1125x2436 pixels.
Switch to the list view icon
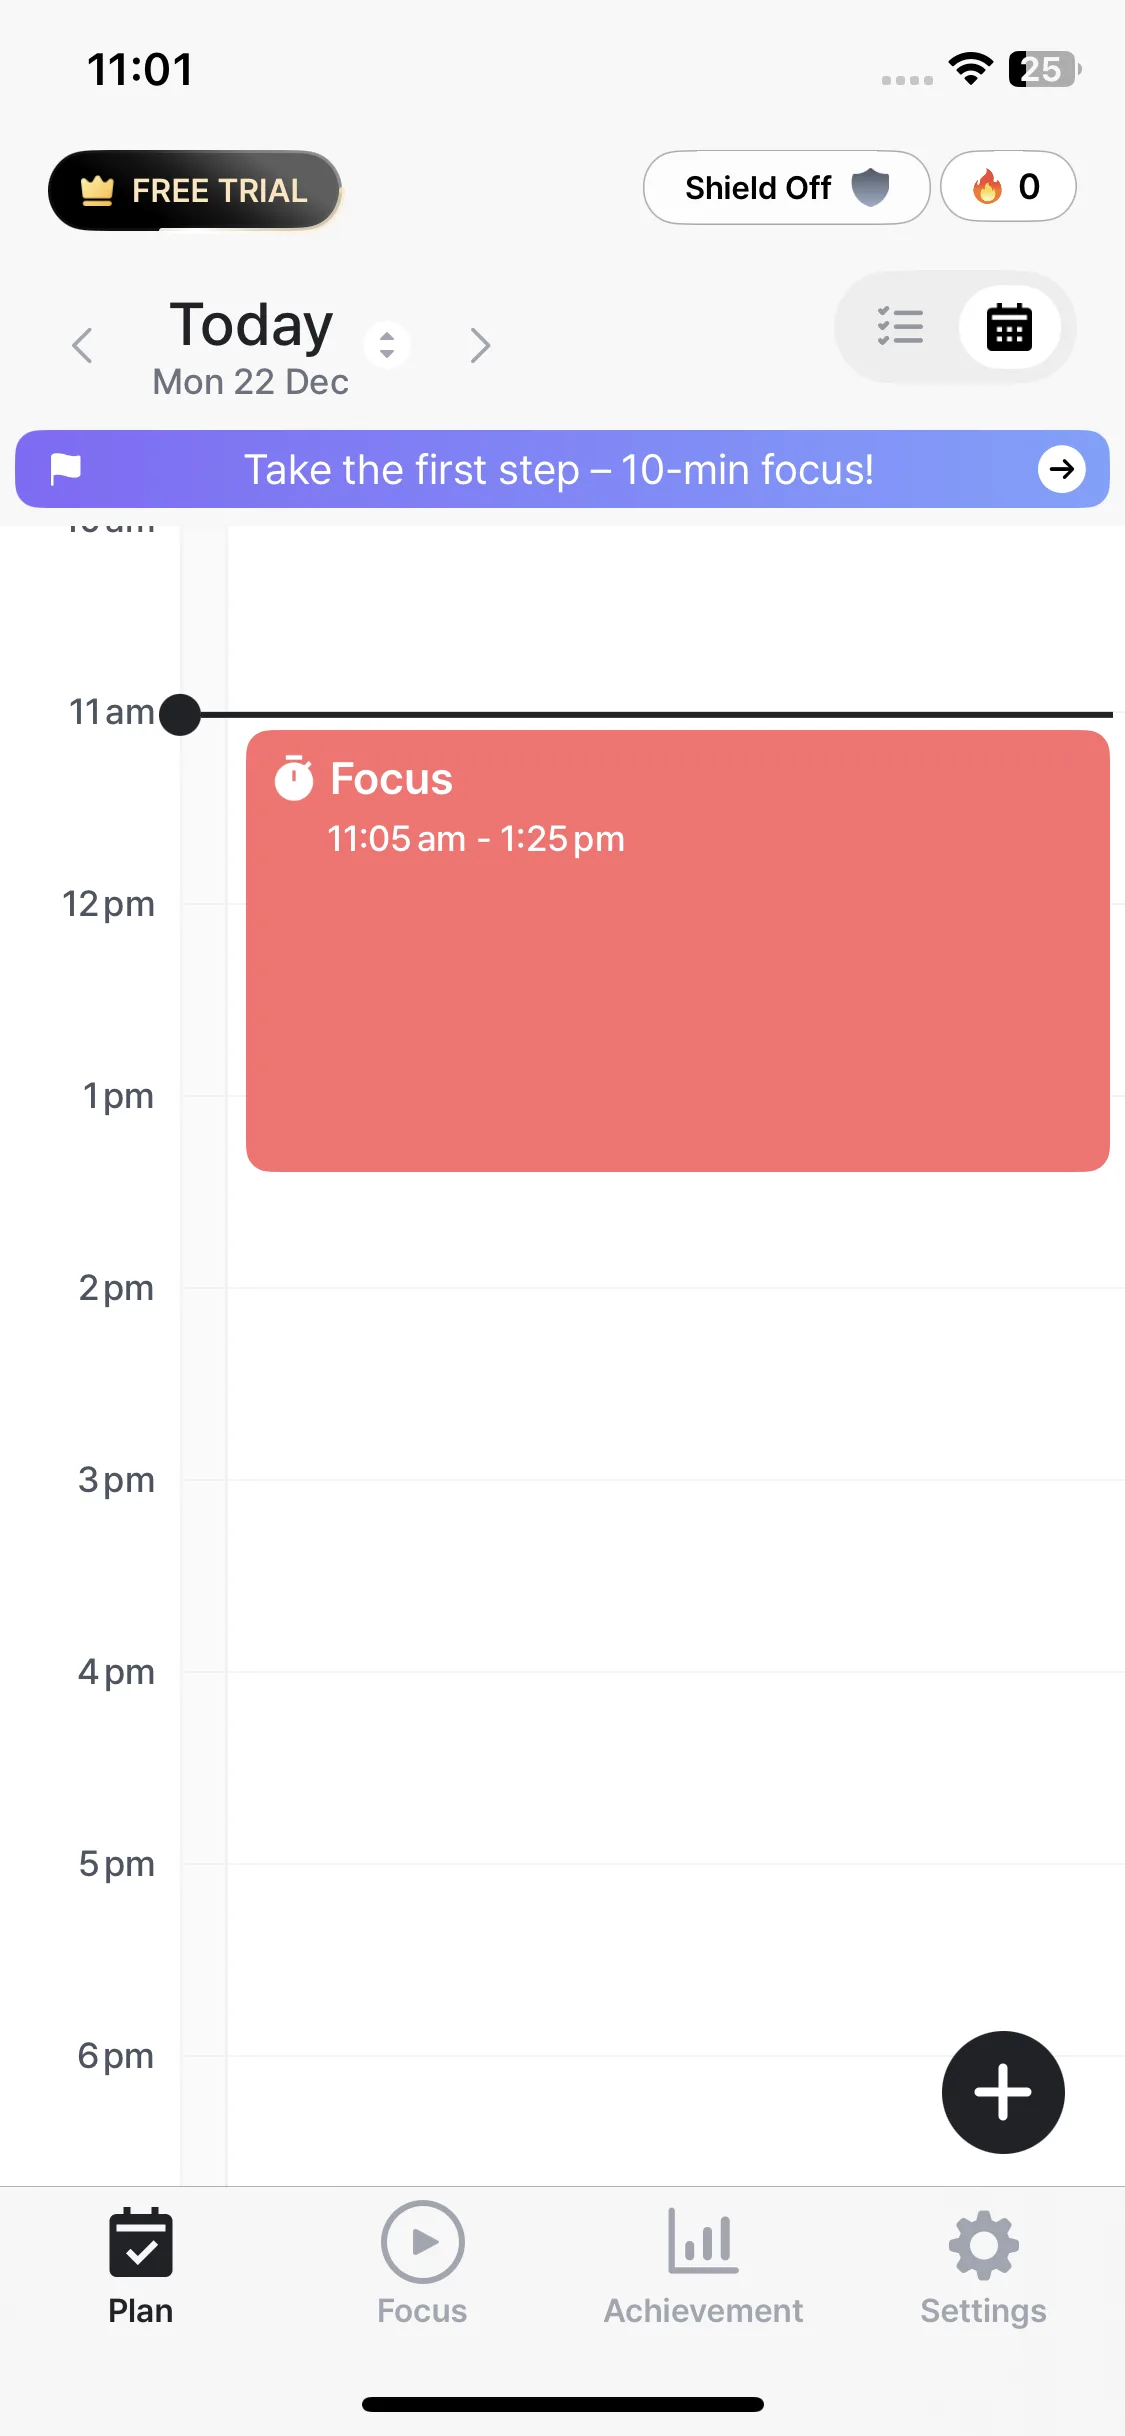click(900, 327)
